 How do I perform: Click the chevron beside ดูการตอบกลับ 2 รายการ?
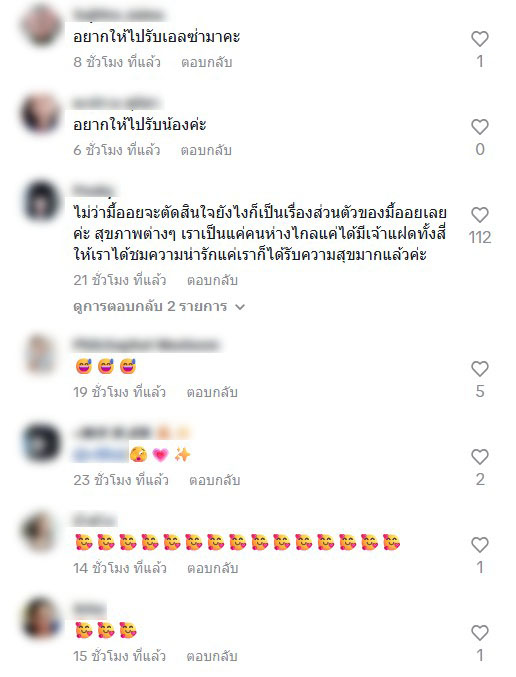[240, 307]
